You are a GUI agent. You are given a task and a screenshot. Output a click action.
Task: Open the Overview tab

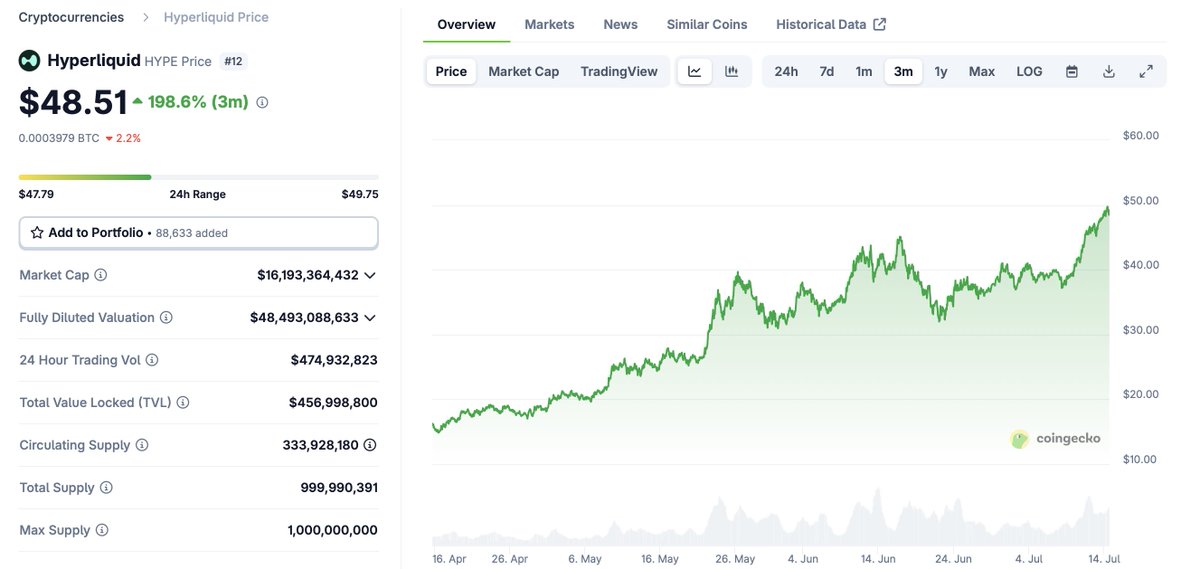466,24
